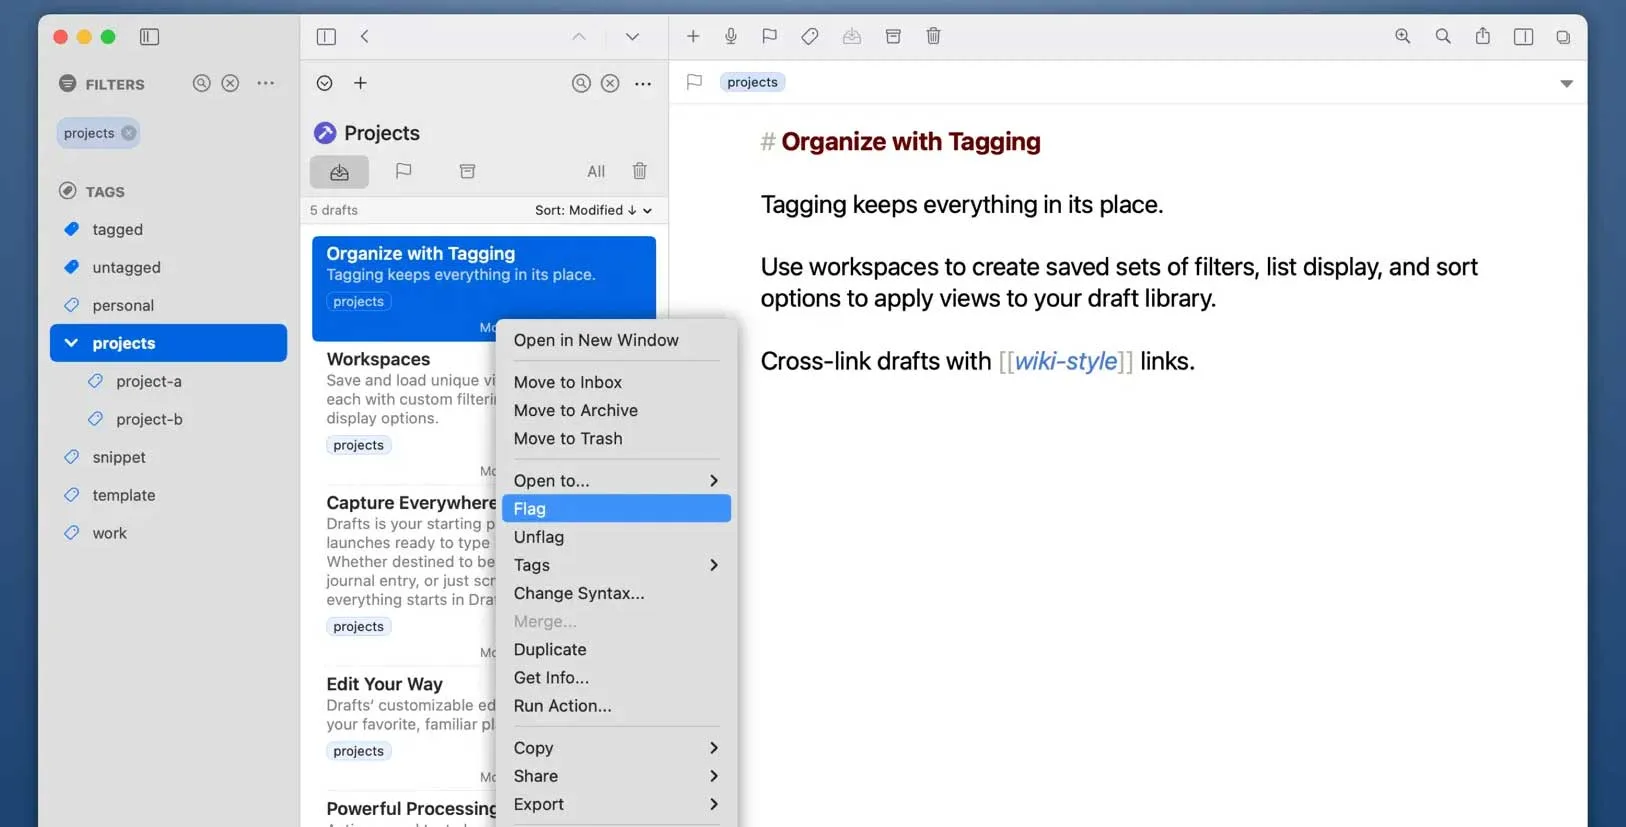The width and height of the screenshot is (1626, 827).
Task: Toggle the flag beside the projects tag in editor
Action: click(694, 82)
